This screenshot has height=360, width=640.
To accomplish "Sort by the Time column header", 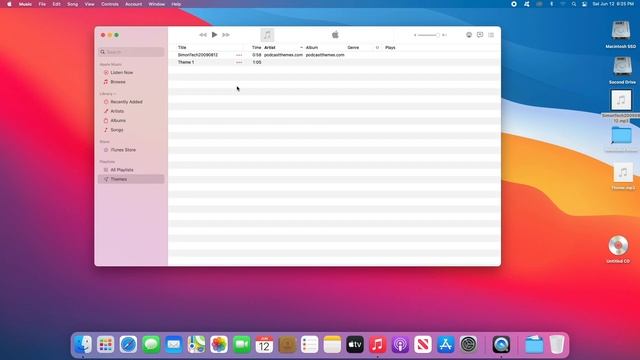I will (x=256, y=47).
